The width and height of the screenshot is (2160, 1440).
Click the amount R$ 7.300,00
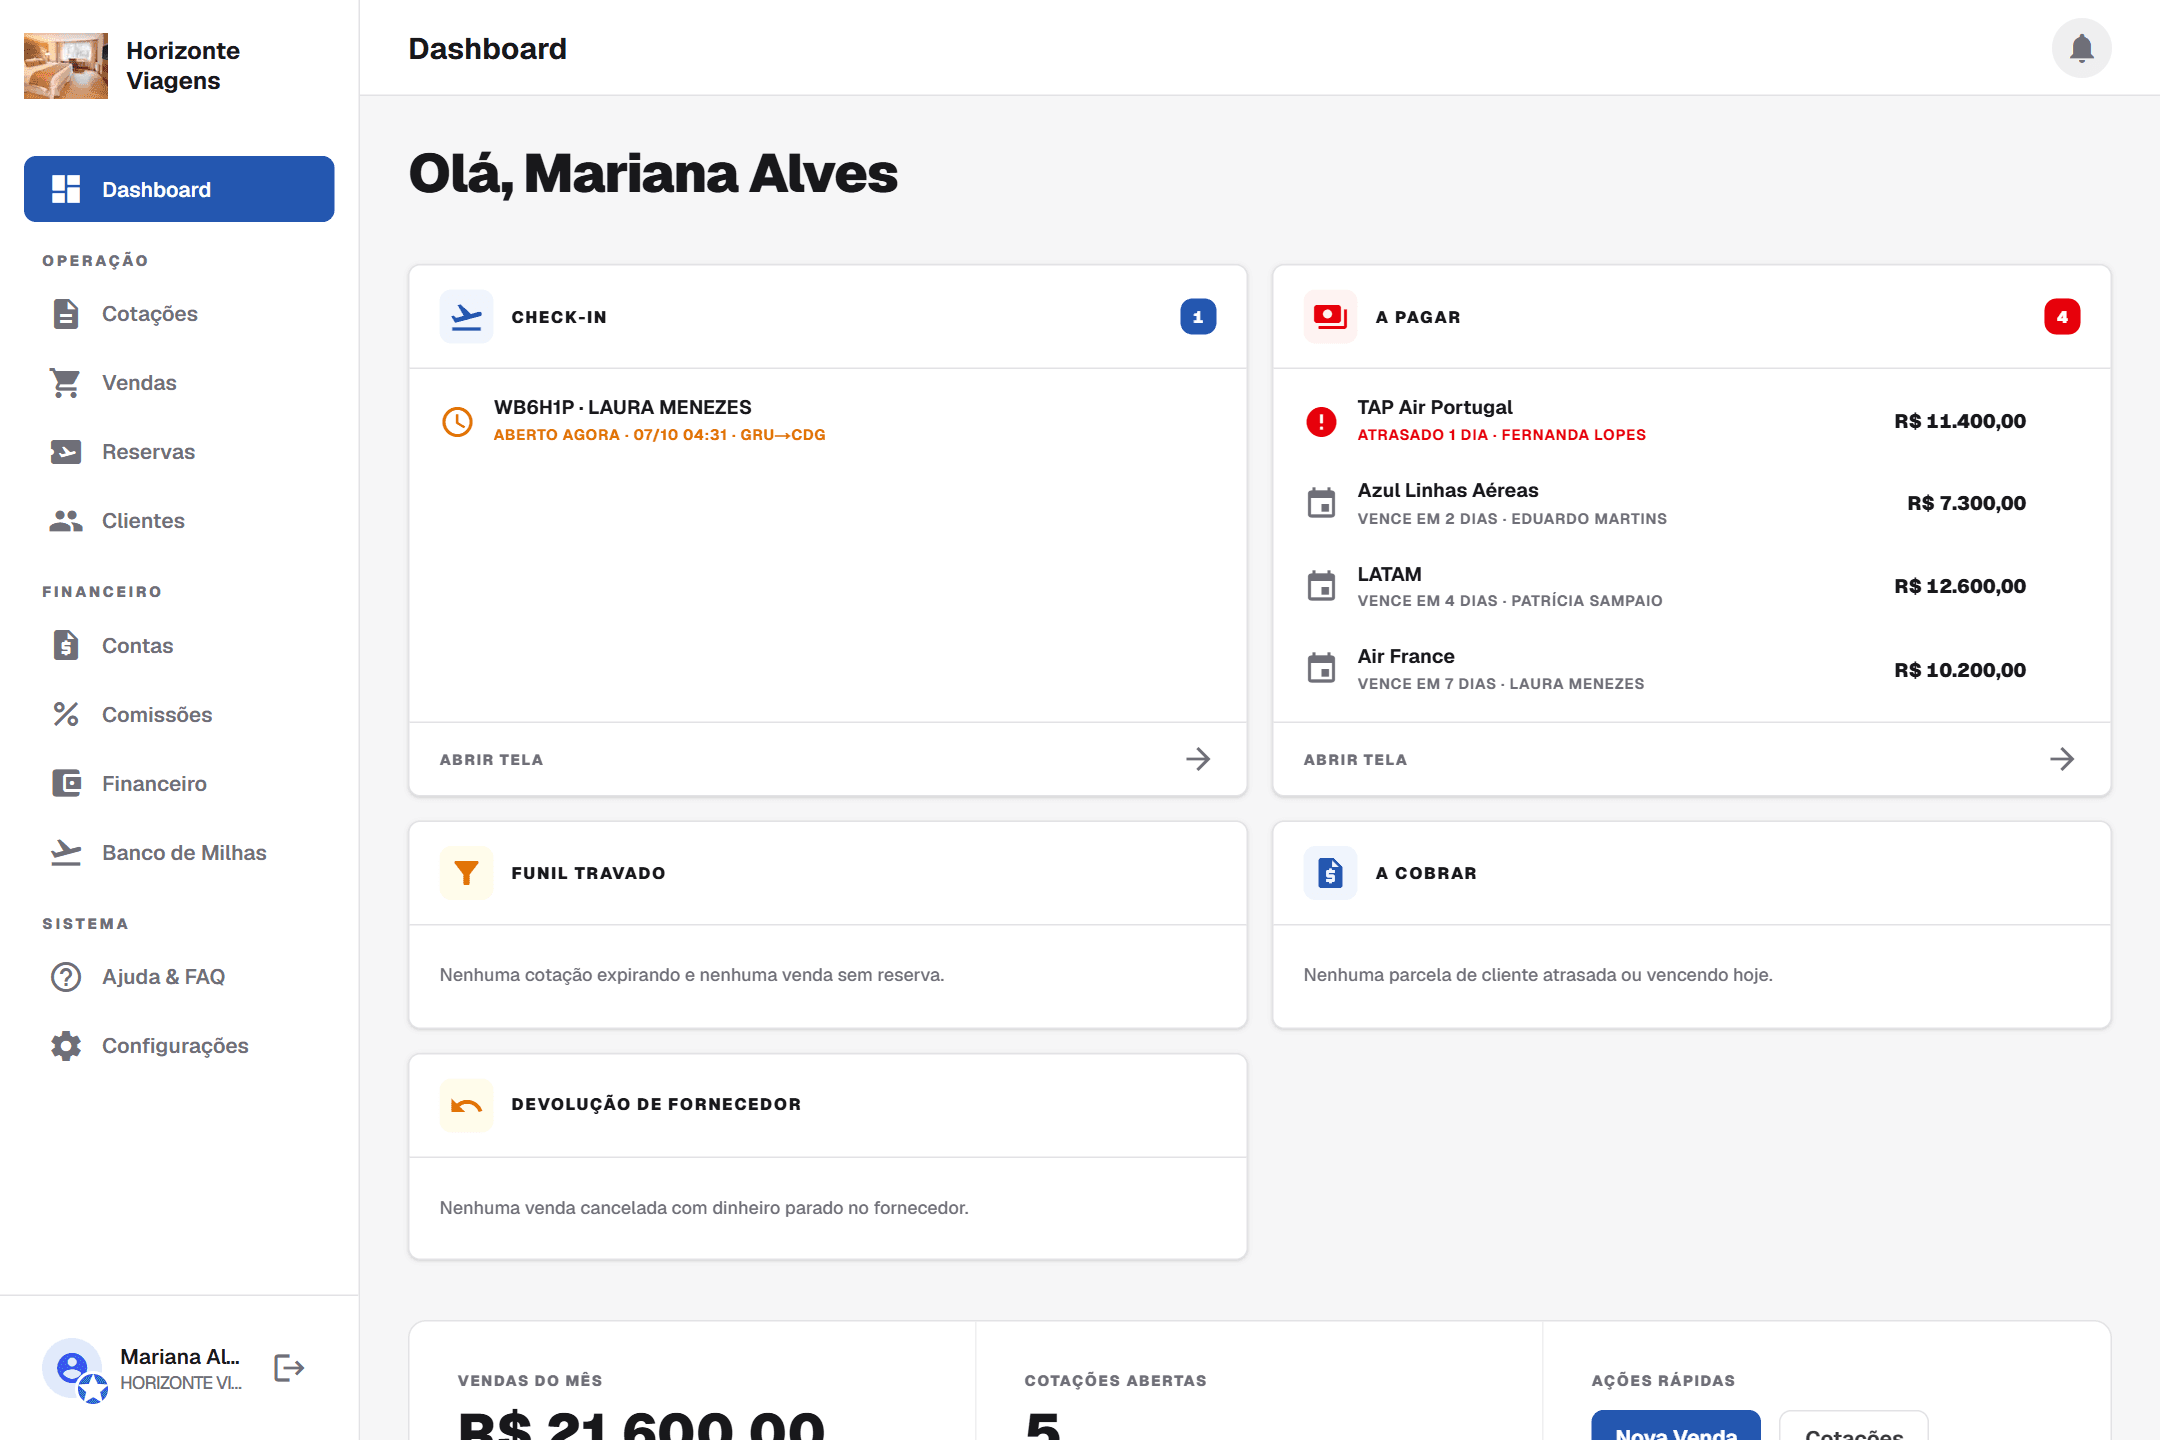1966,503
